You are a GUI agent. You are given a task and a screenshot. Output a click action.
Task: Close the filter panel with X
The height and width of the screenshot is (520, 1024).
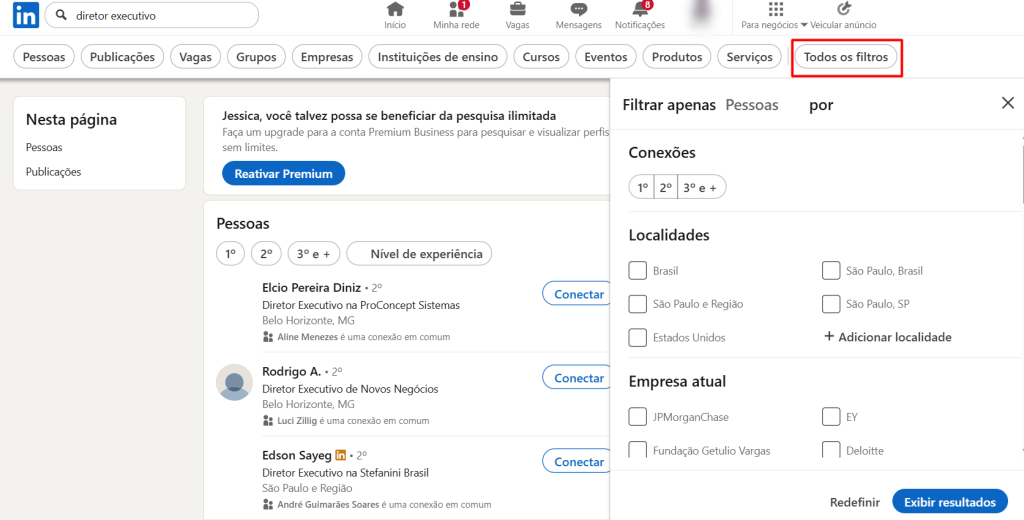1008,103
